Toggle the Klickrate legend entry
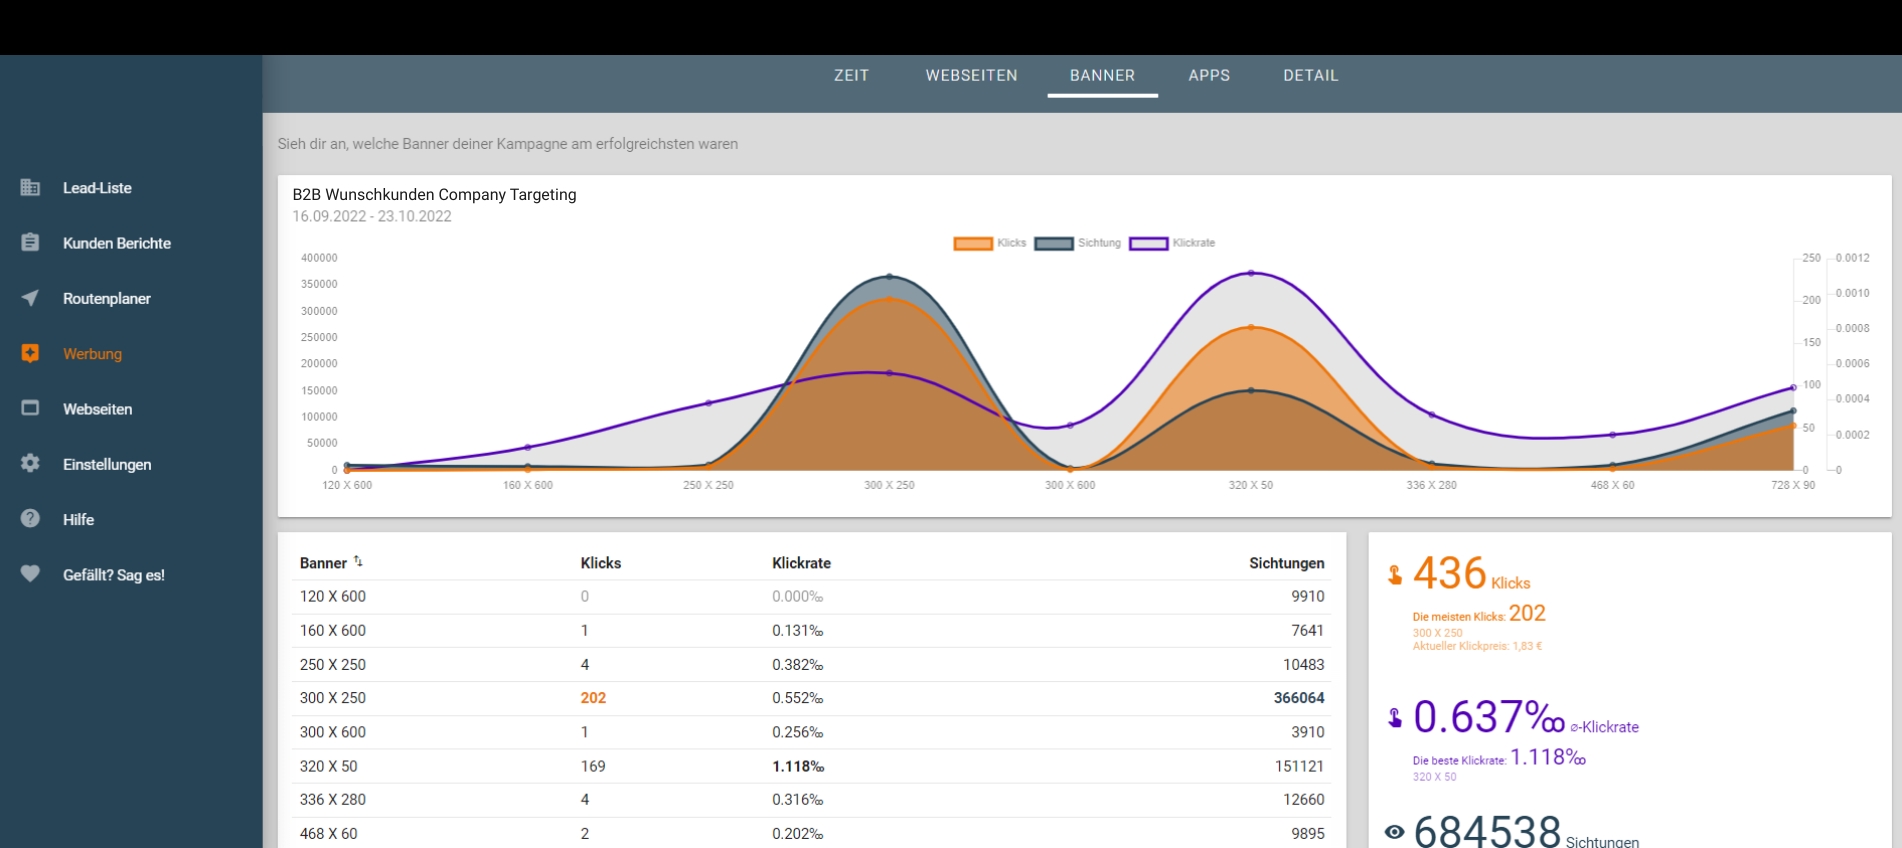This screenshot has height=848, width=1902. pyautogui.click(x=1172, y=243)
